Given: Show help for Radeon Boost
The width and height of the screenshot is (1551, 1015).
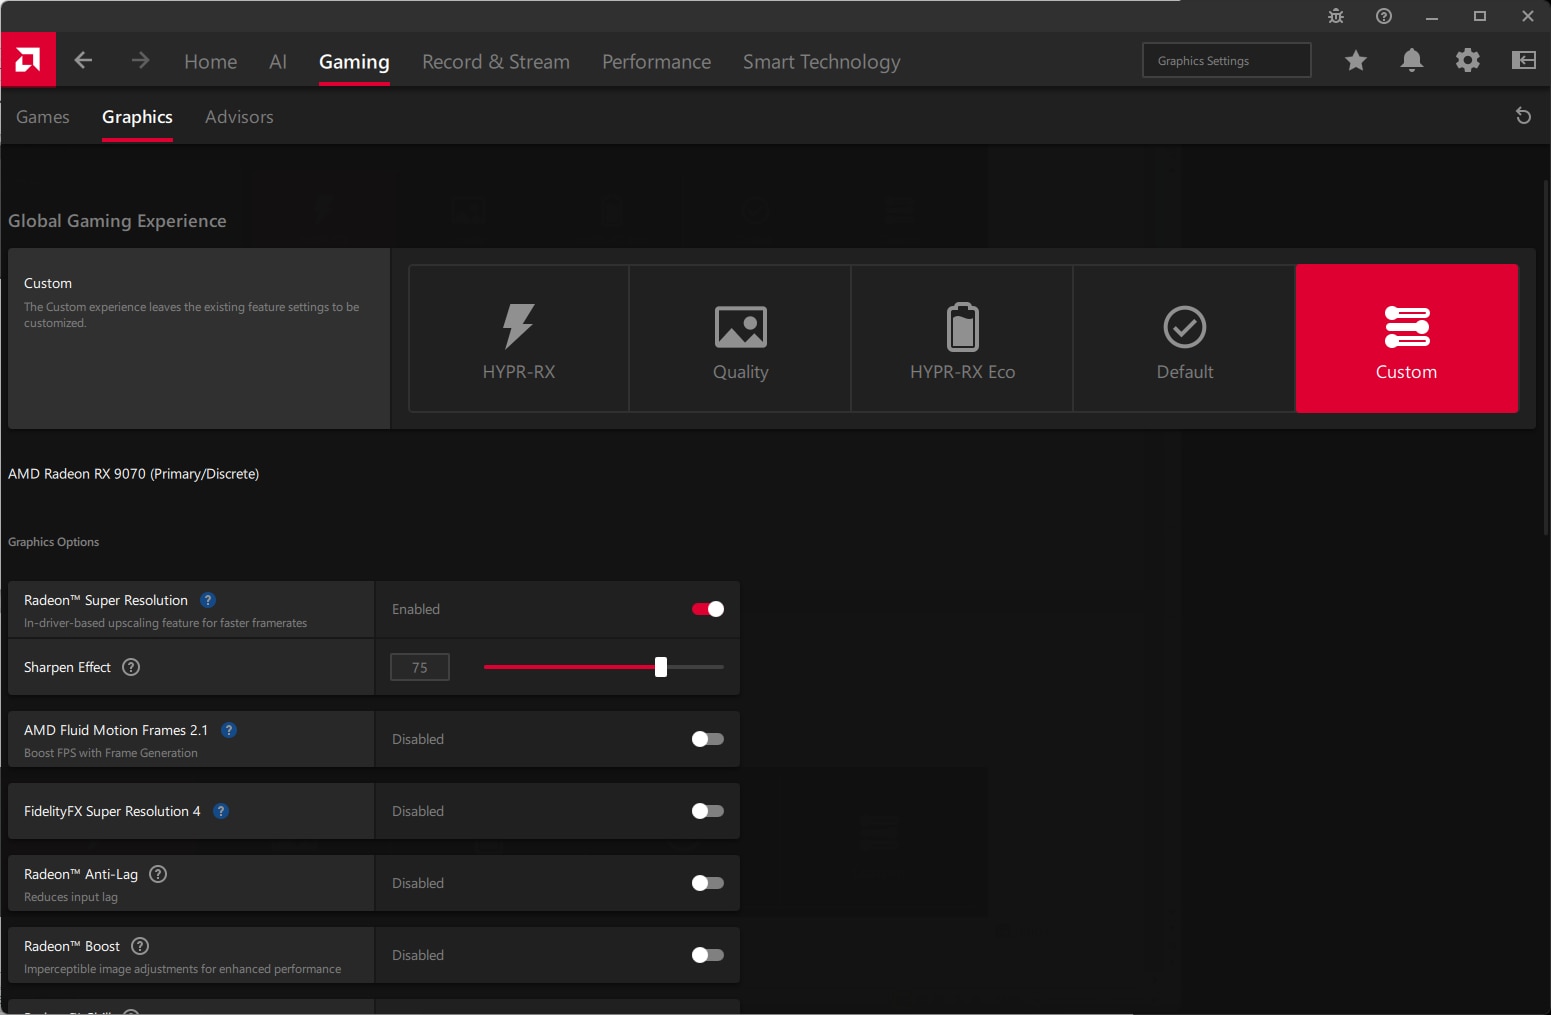Looking at the screenshot, I should click(140, 946).
